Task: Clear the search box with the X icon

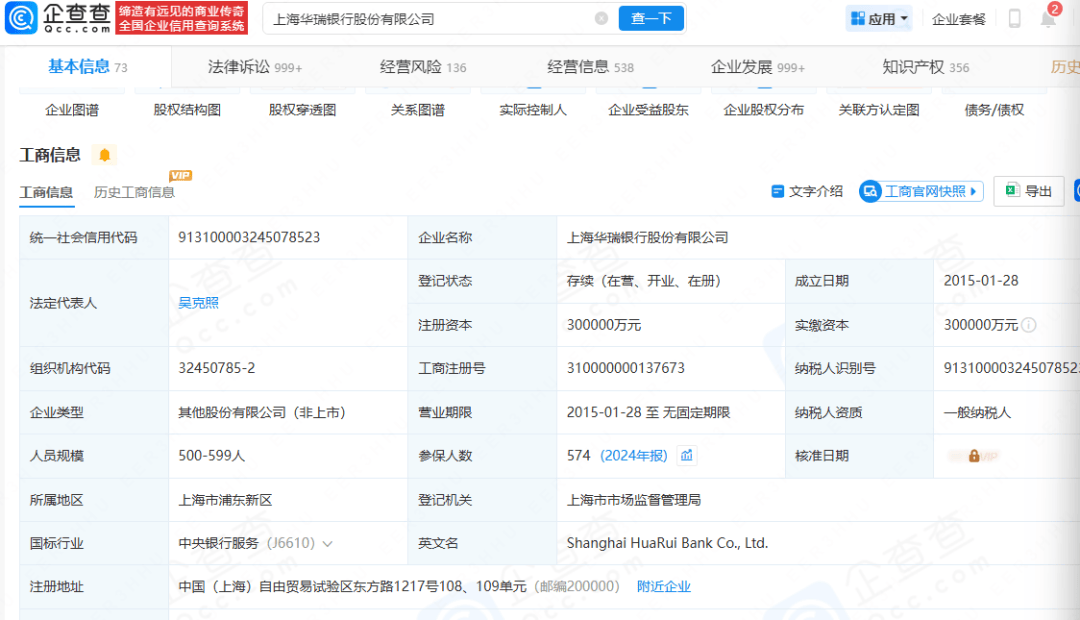Action: pyautogui.click(x=601, y=18)
